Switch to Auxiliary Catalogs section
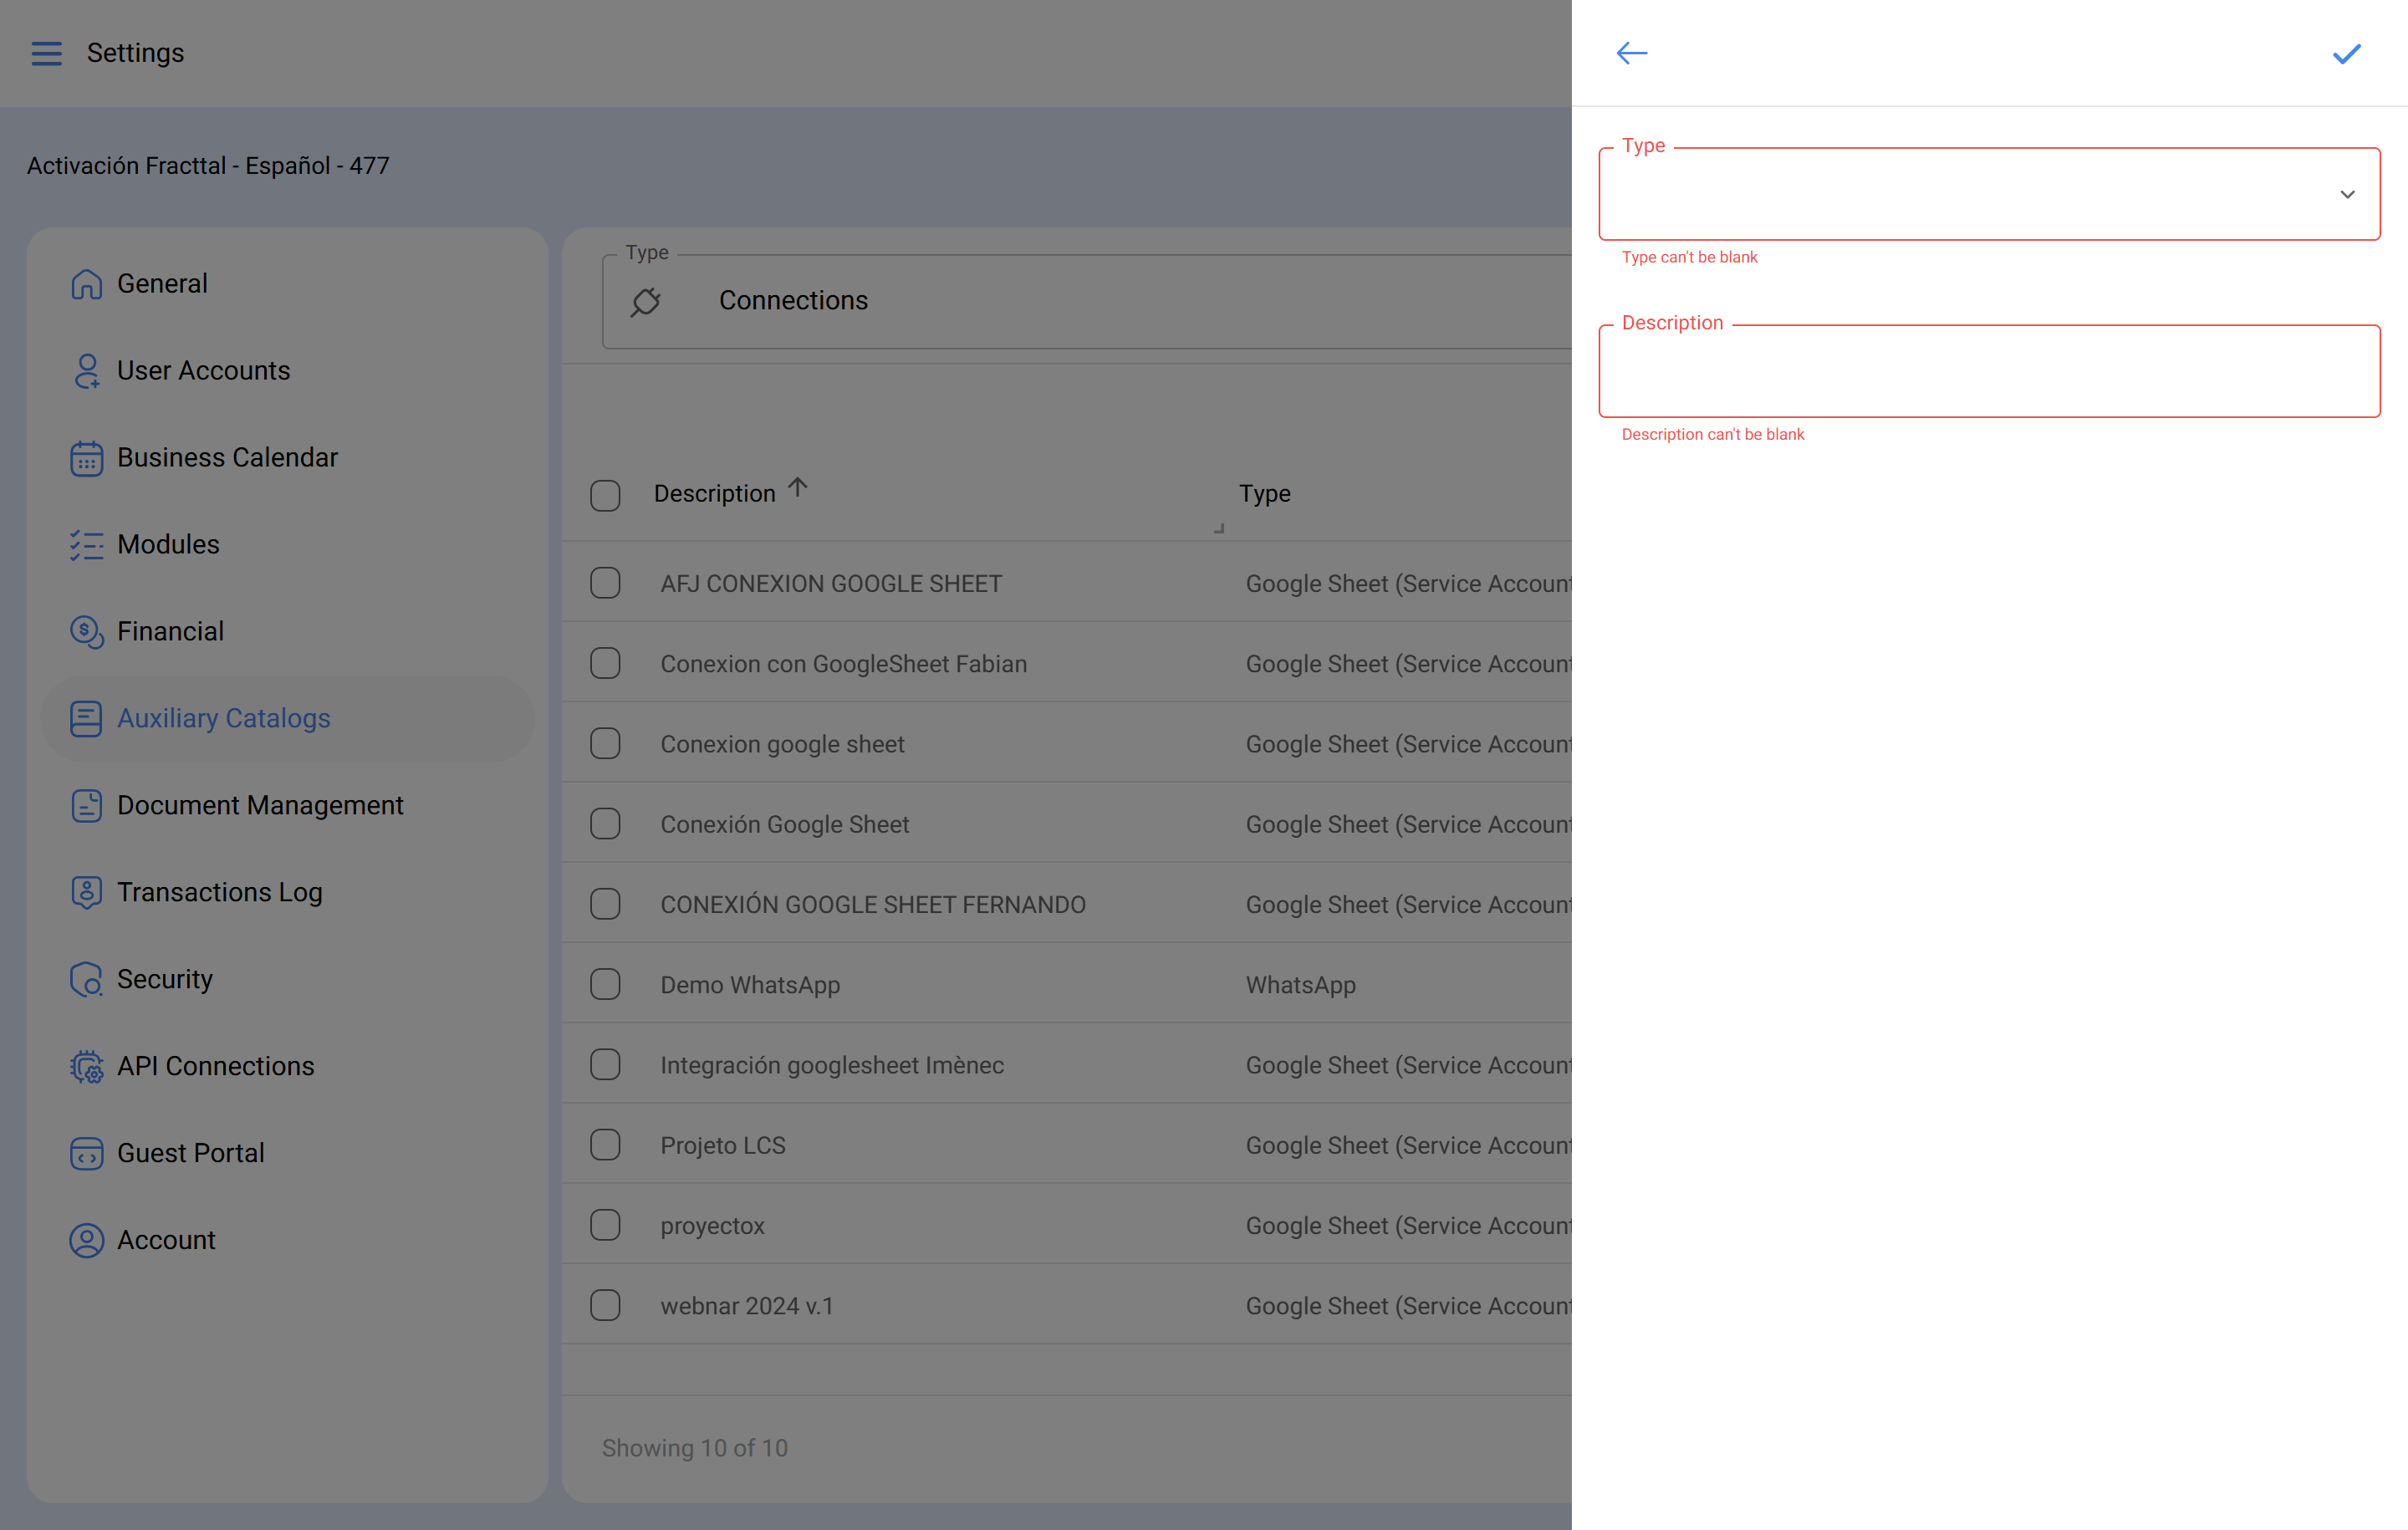 (x=223, y=718)
